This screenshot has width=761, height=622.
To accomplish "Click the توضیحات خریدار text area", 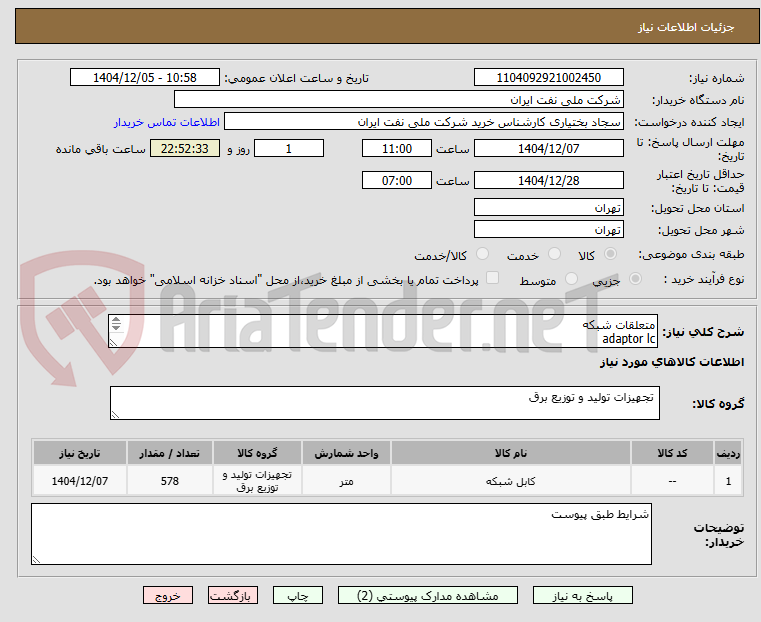I will [x=341, y=534].
